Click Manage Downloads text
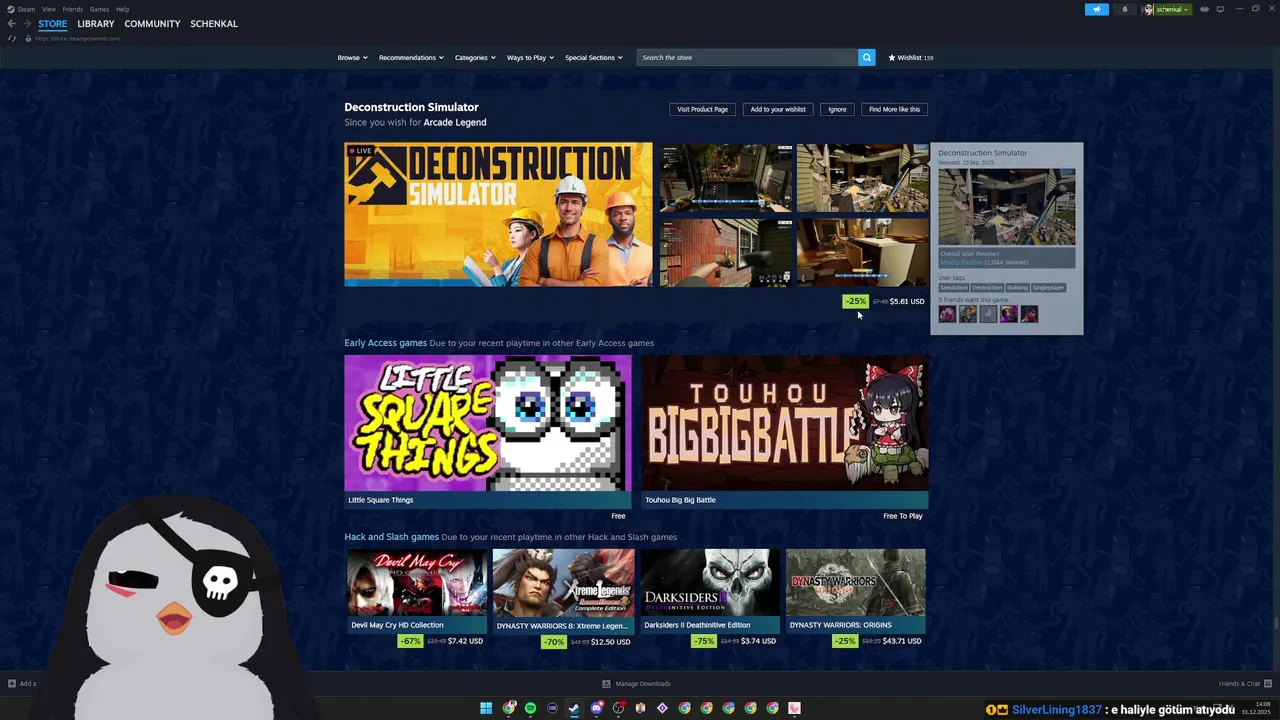1280x720 pixels. (x=643, y=684)
